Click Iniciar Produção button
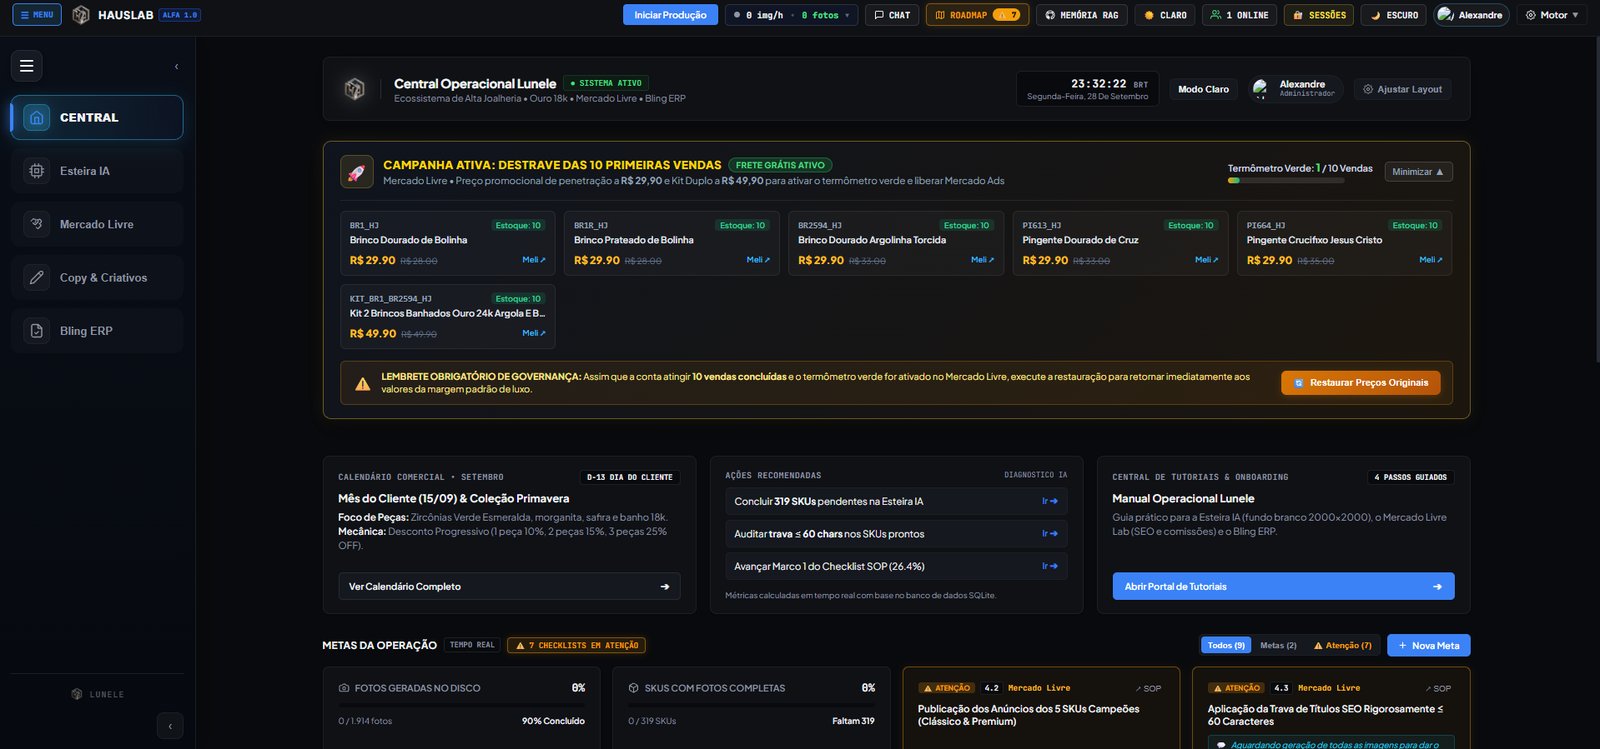The image size is (1600, 749). coord(670,15)
